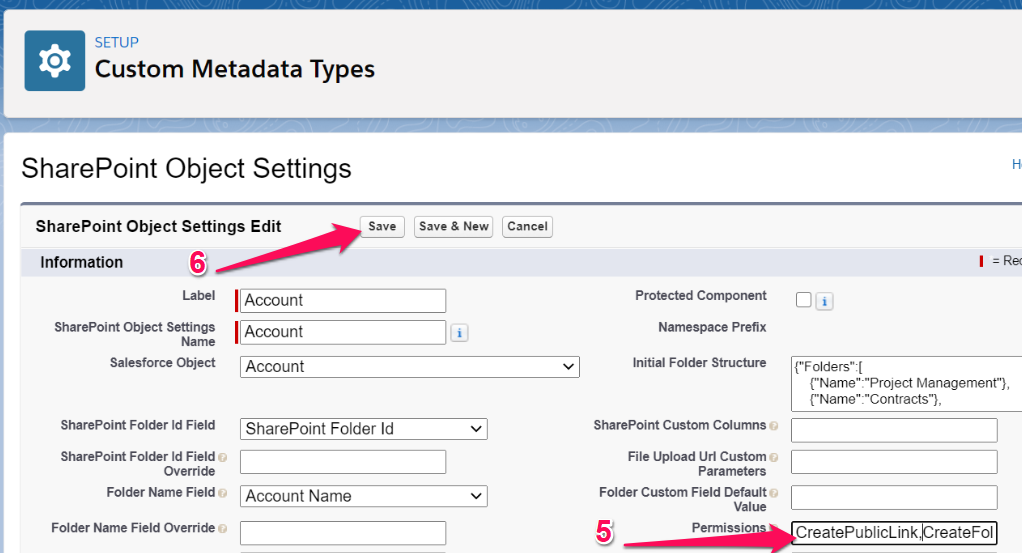Show help for Folder Name Field Override

pos(222,528)
